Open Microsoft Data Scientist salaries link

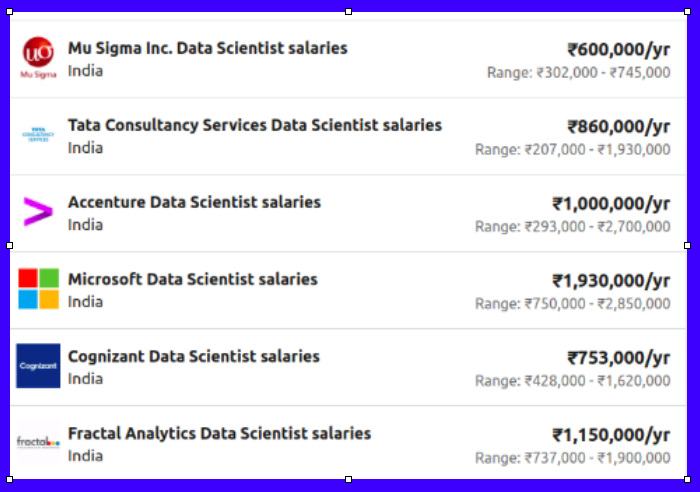pos(192,279)
